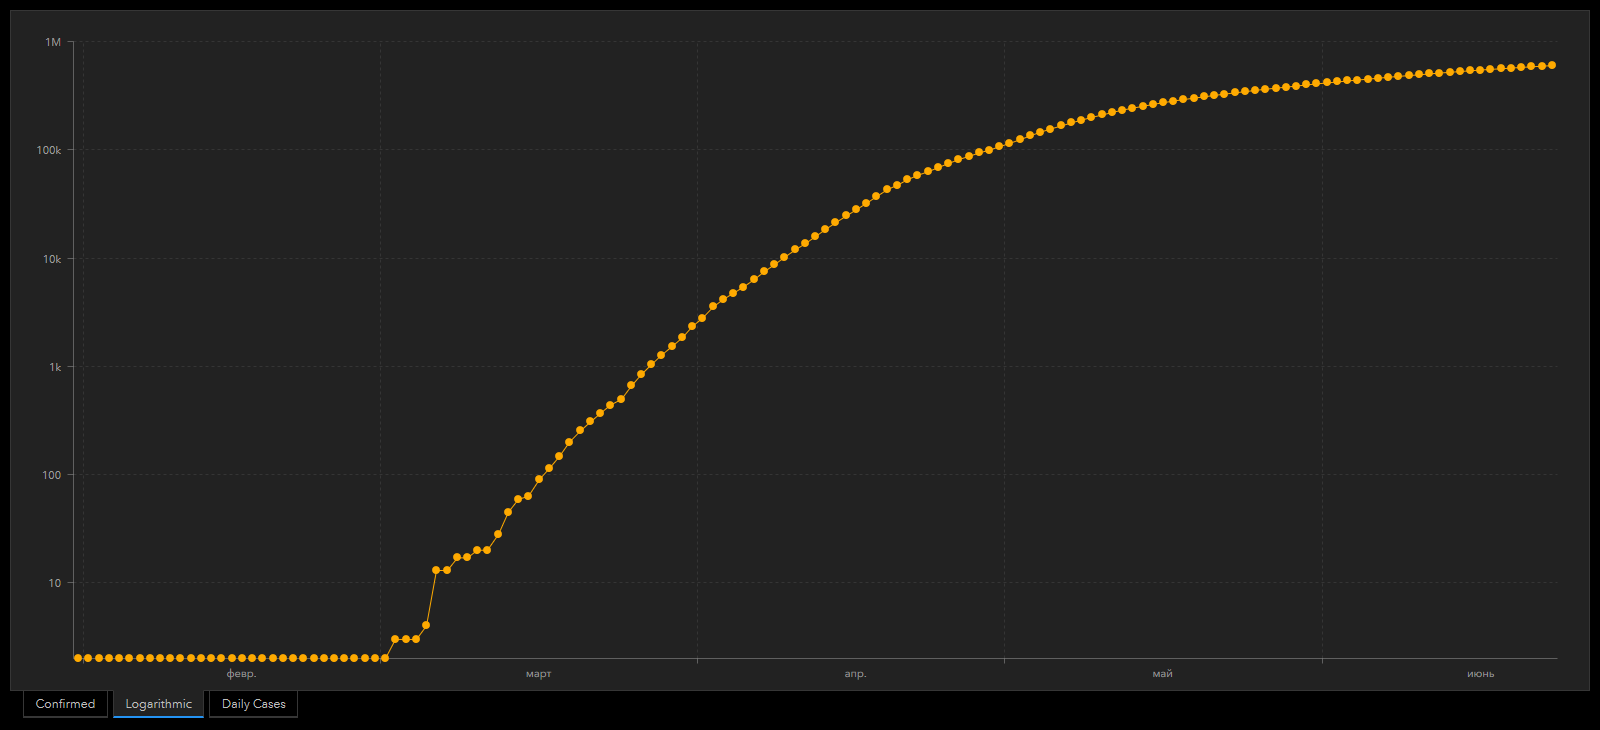This screenshot has height=730, width=1600.
Task: Click the февр. x-axis label
Action: pos(241,674)
